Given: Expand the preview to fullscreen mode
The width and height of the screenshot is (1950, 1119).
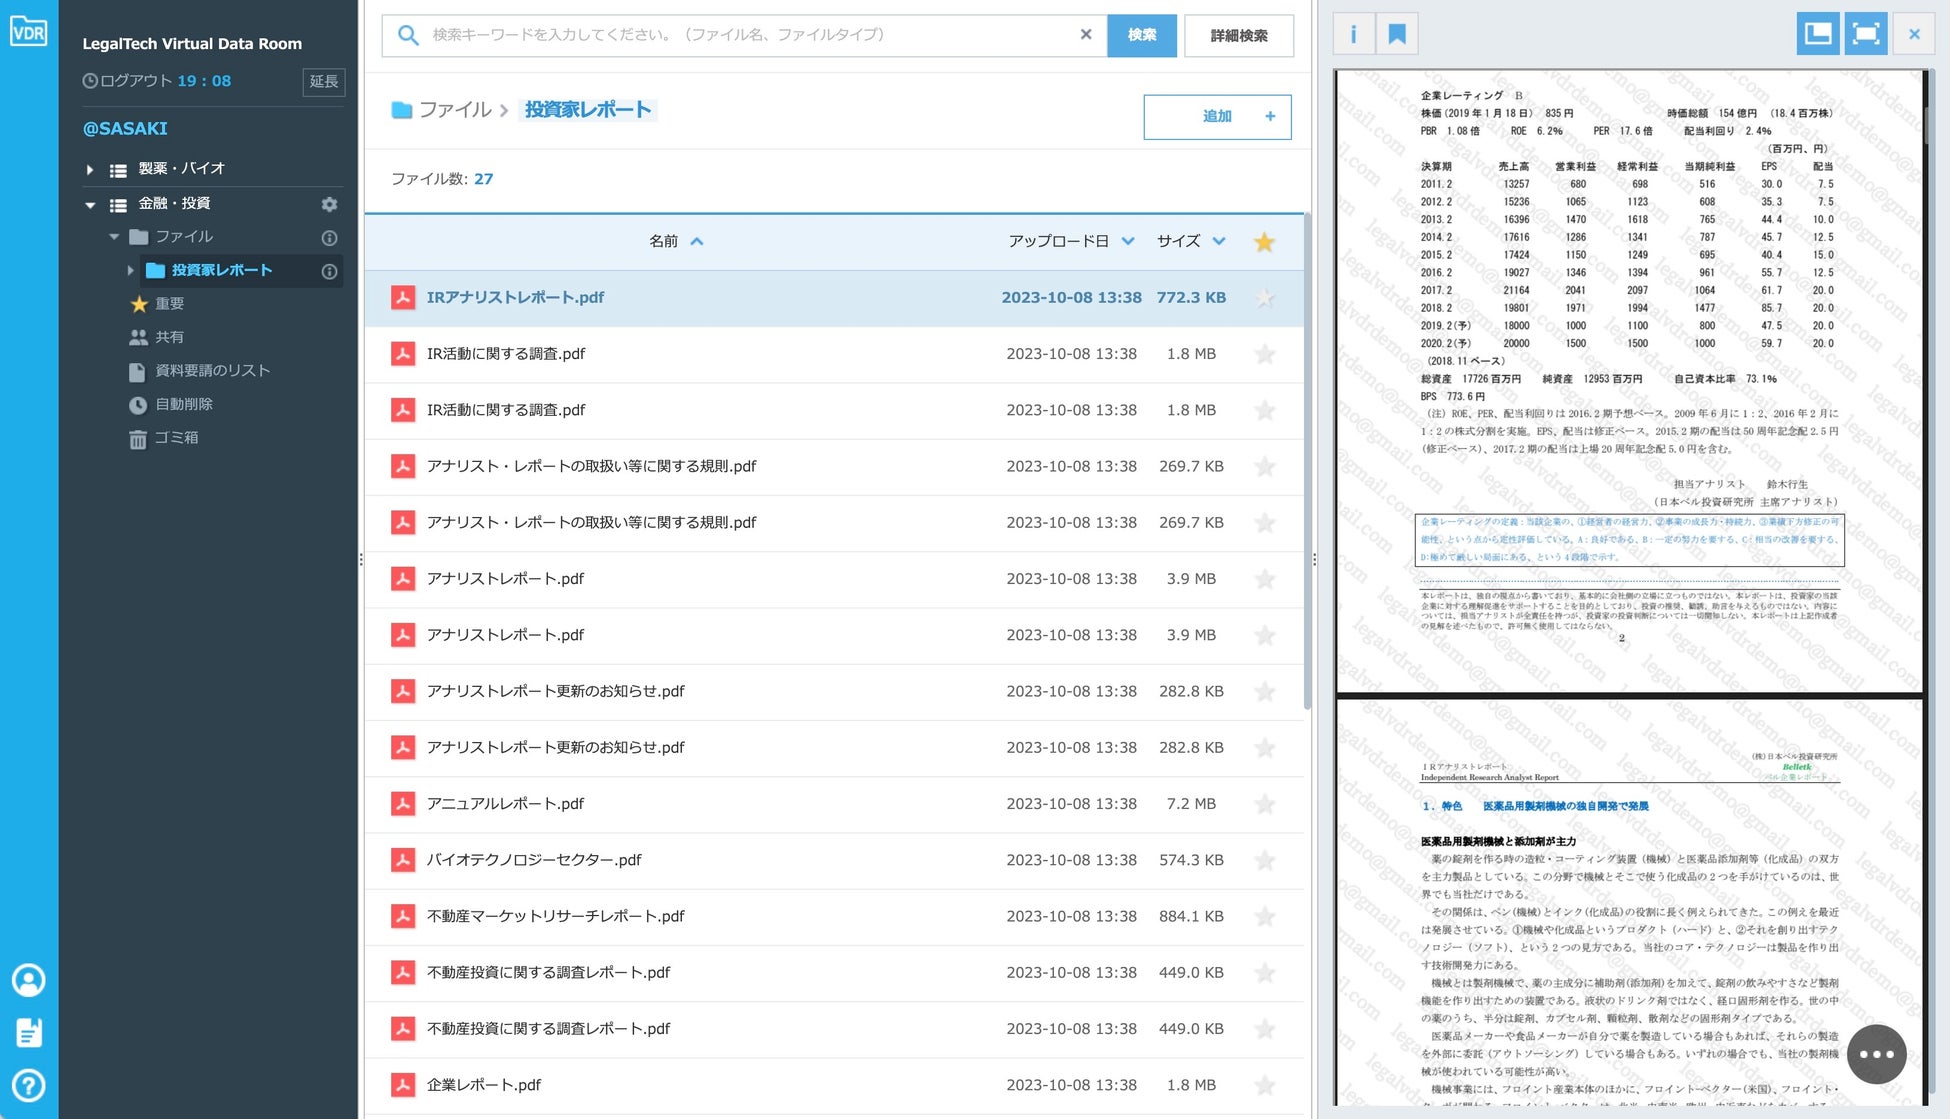Looking at the screenshot, I should [x=1865, y=35].
